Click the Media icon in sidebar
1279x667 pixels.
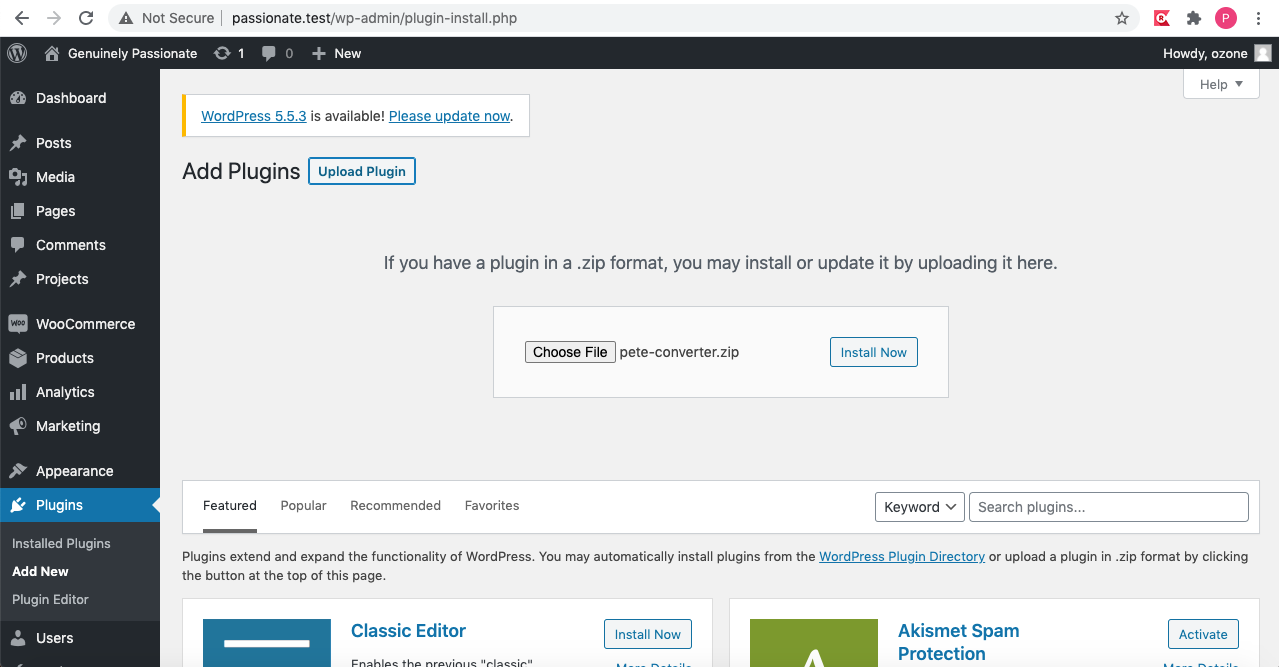18,177
